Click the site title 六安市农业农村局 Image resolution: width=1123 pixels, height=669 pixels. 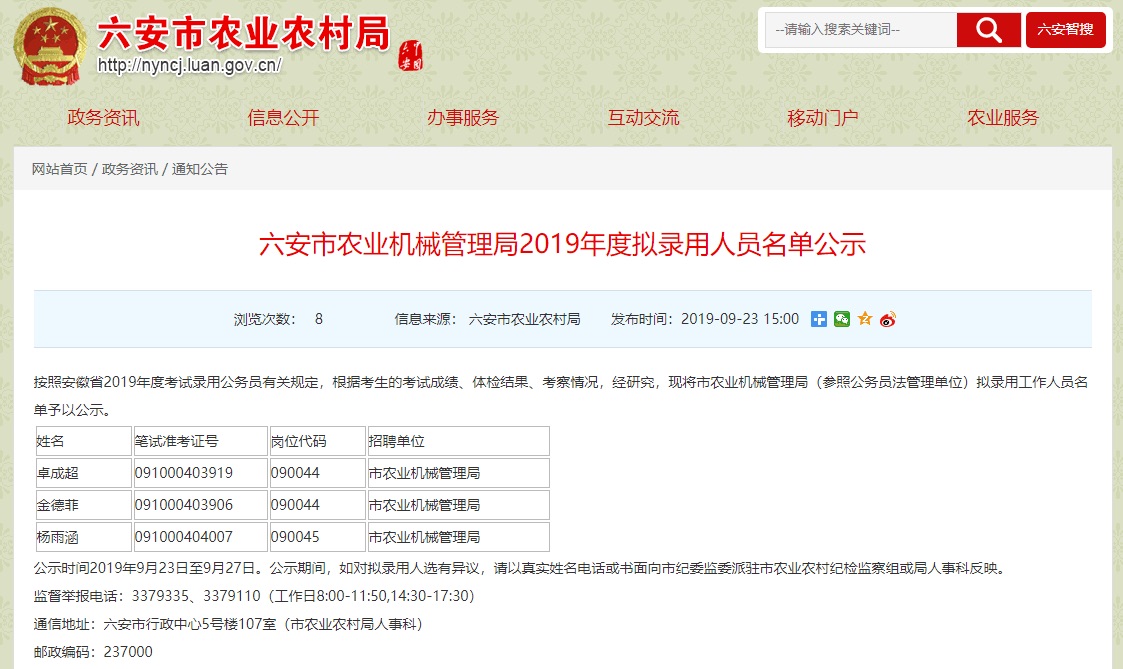point(244,33)
